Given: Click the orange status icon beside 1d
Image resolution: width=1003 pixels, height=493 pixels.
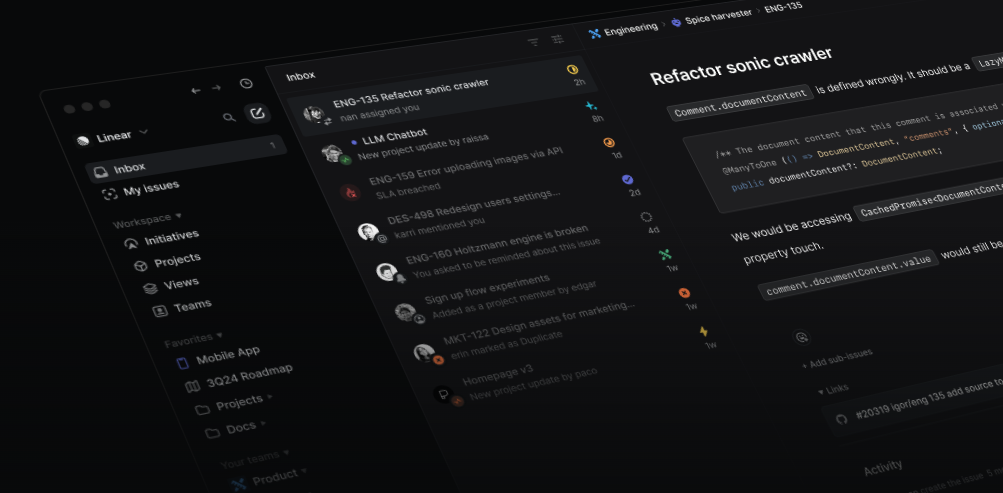Looking at the screenshot, I should [x=609, y=143].
